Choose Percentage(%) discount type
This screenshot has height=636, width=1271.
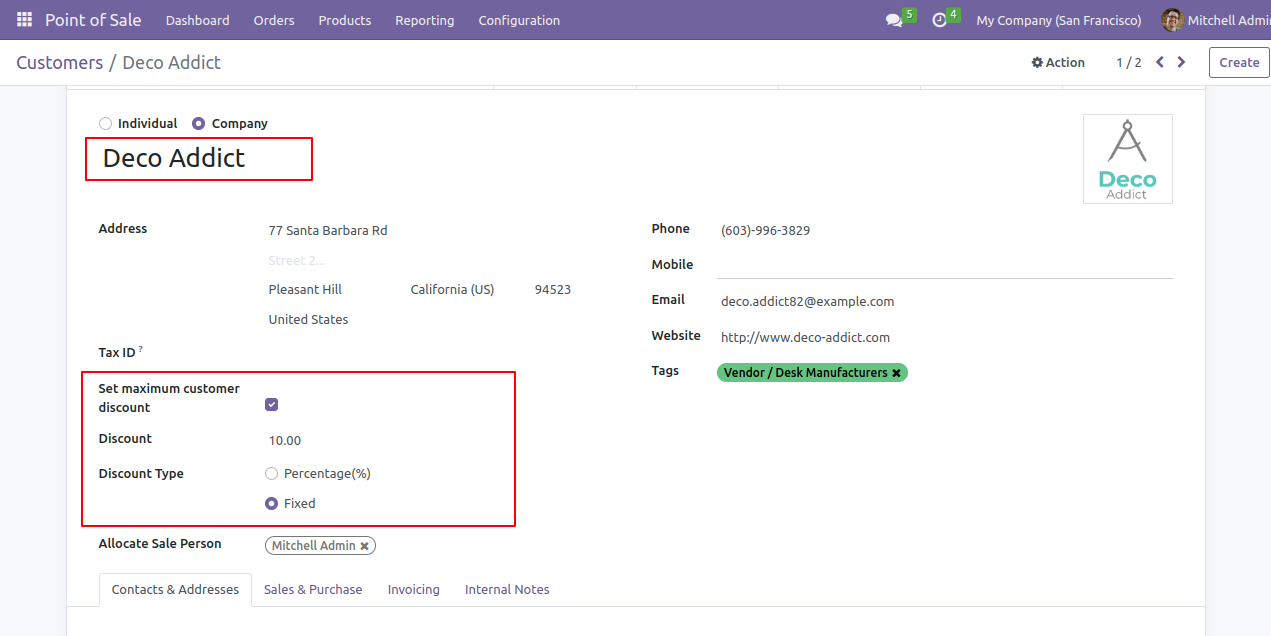click(271, 474)
